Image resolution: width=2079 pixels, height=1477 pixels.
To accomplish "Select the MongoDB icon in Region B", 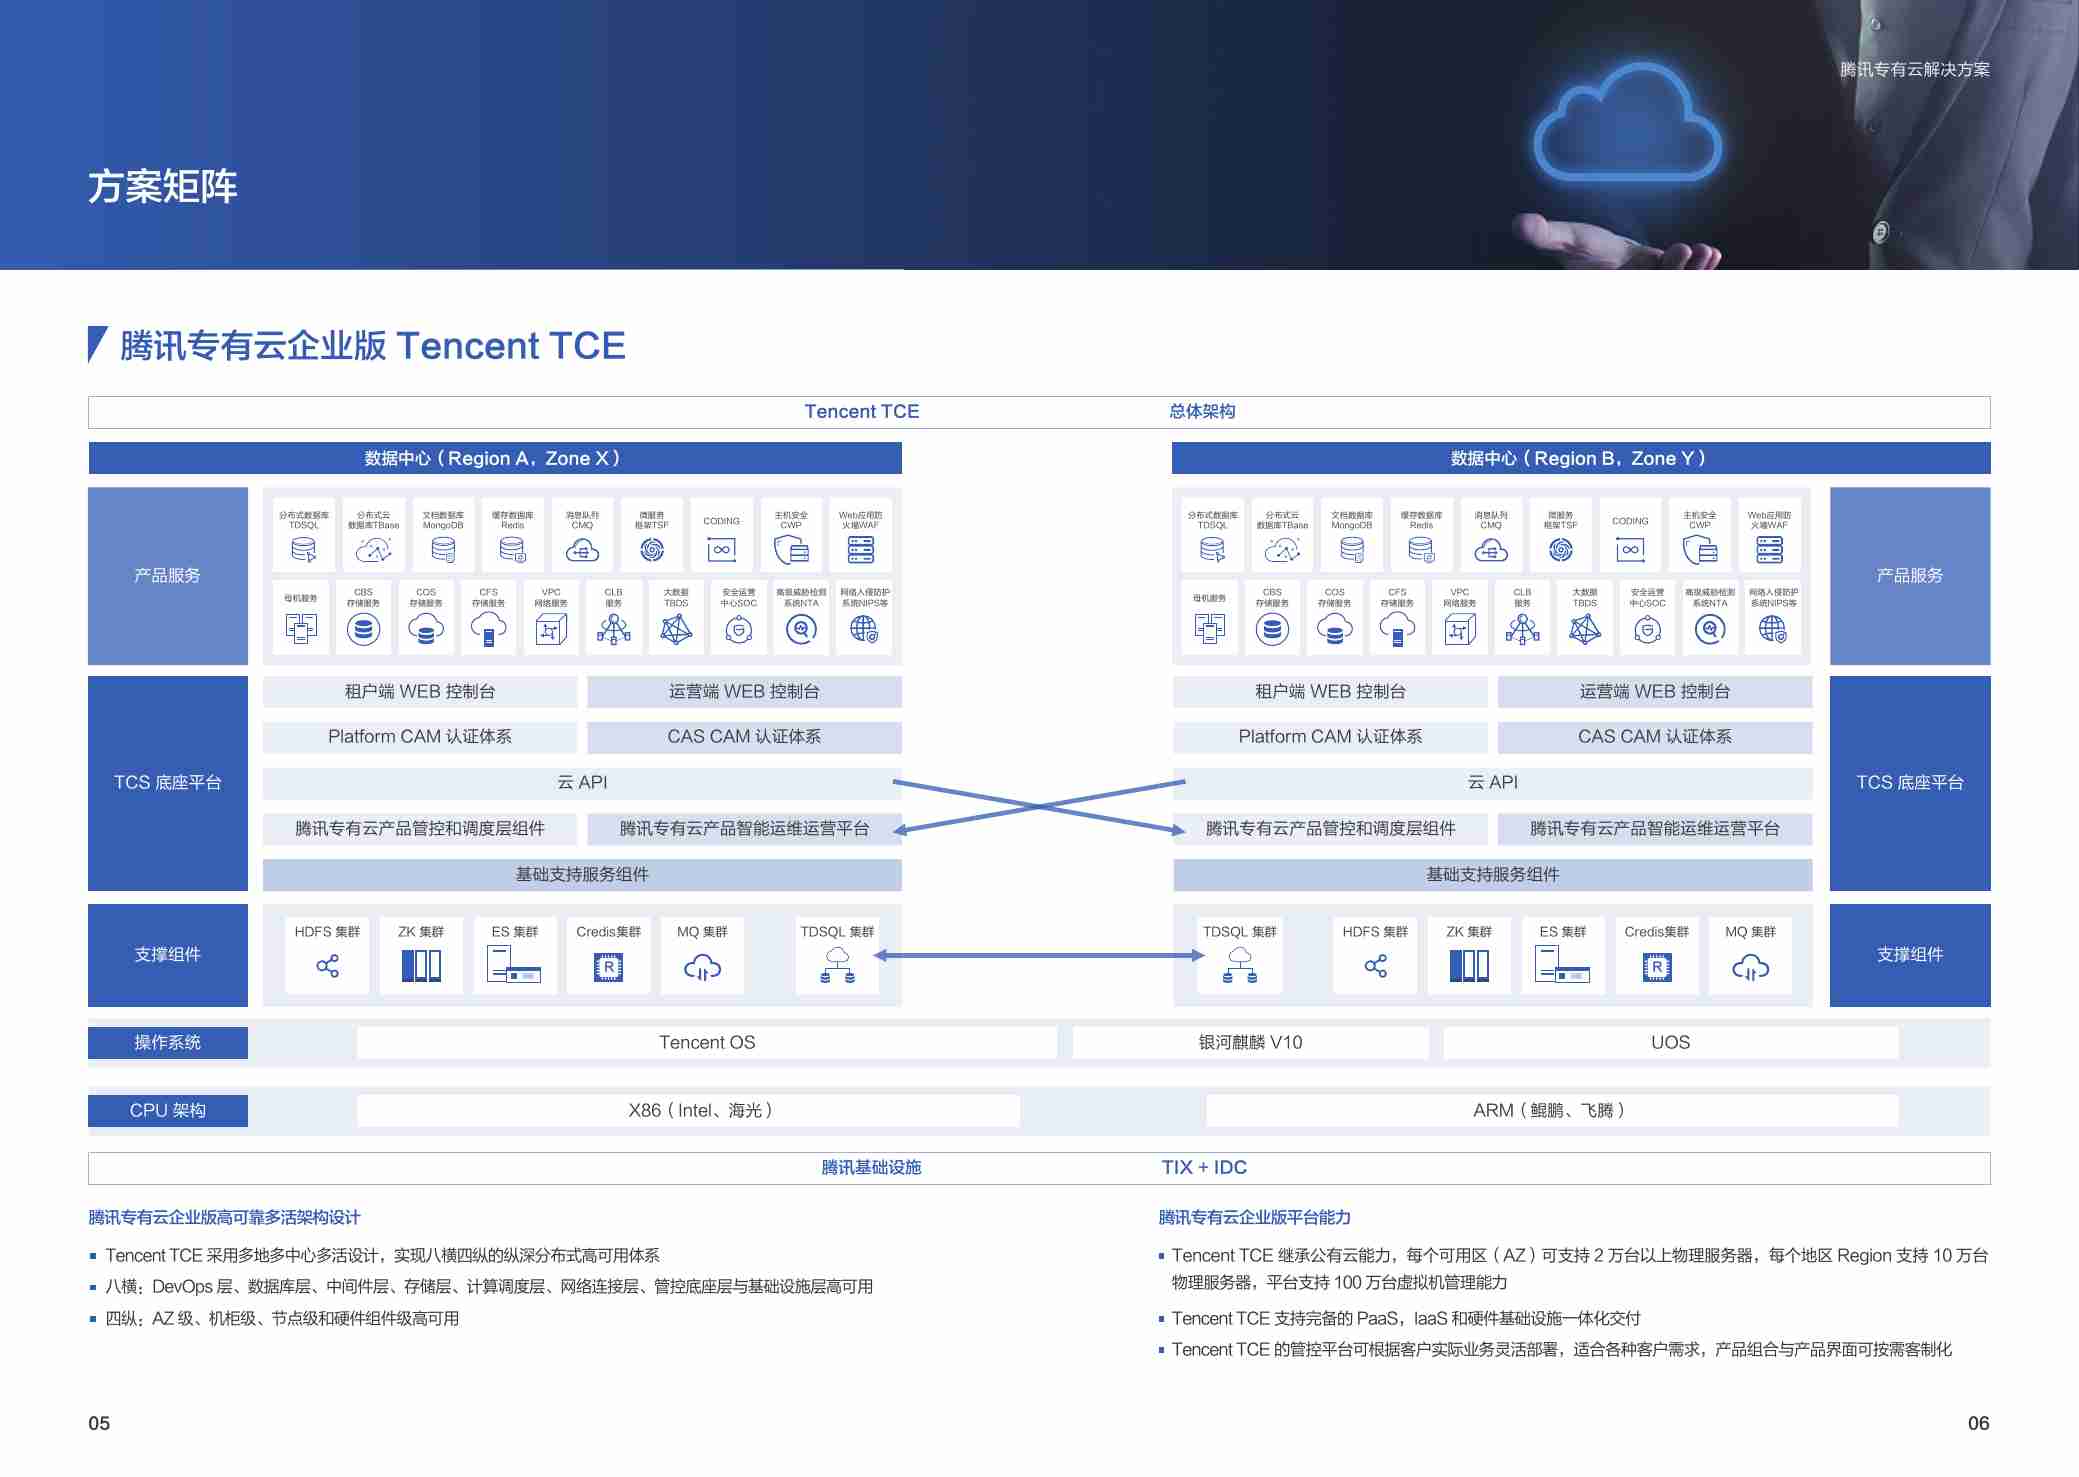I will (1352, 550).
